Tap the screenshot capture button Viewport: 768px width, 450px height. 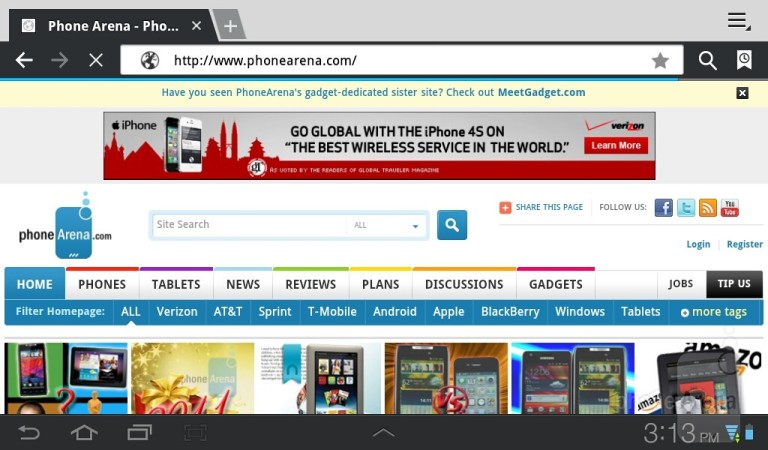195,433
